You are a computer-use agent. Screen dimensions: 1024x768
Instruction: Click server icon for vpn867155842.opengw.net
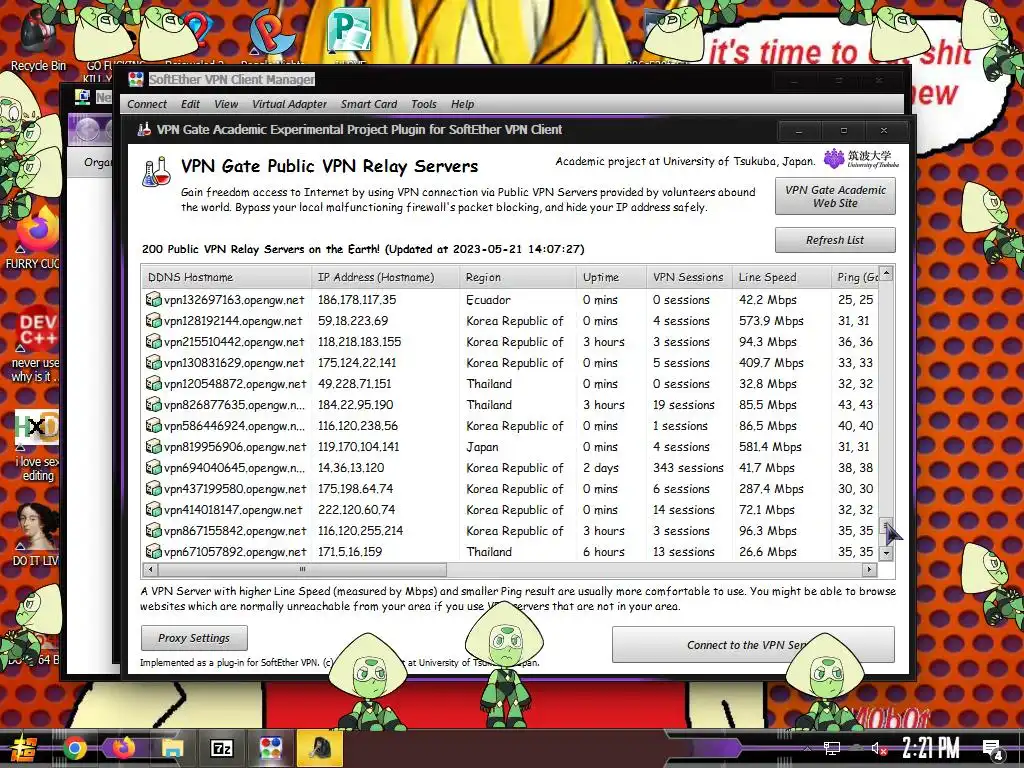click(153, 530)
